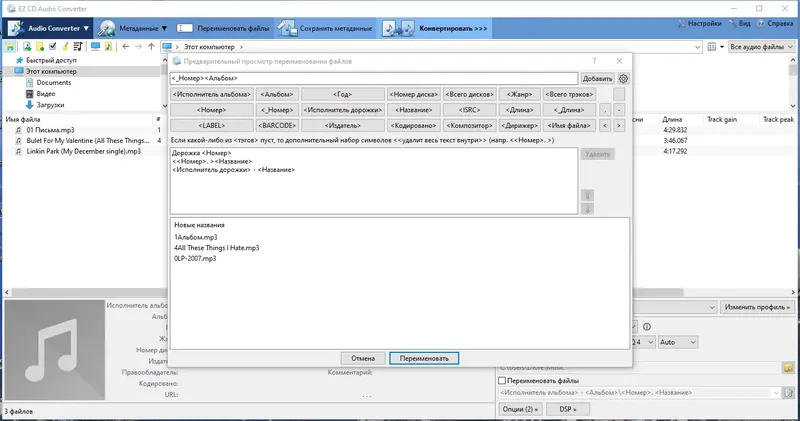The image size is (800, 421).
Task: Click the Опции (2) » button
Action: pyautogui.click(x=520, y=409)
